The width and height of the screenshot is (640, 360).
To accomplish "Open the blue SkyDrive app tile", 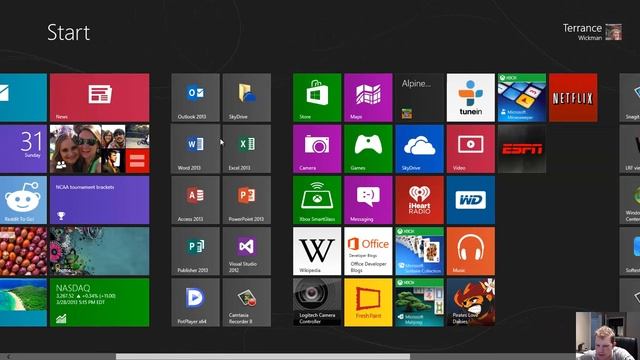I will tap(420, 149).
